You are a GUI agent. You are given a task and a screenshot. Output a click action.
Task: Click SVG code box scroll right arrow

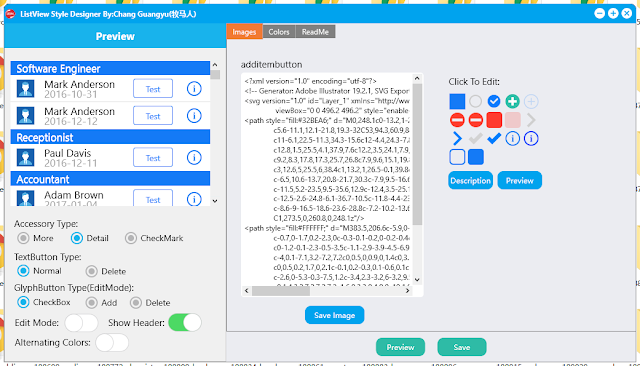407,291
